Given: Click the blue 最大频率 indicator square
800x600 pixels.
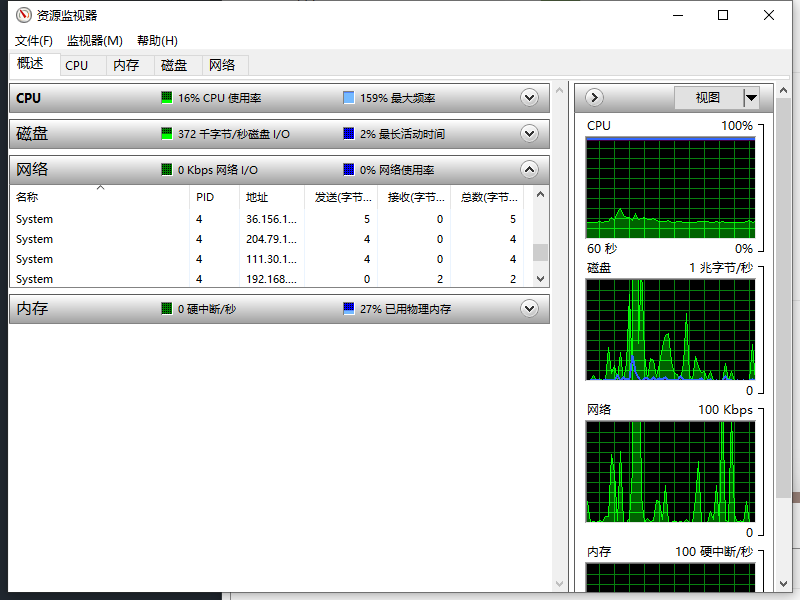Looking at the screenshot, I should [348, 98].
